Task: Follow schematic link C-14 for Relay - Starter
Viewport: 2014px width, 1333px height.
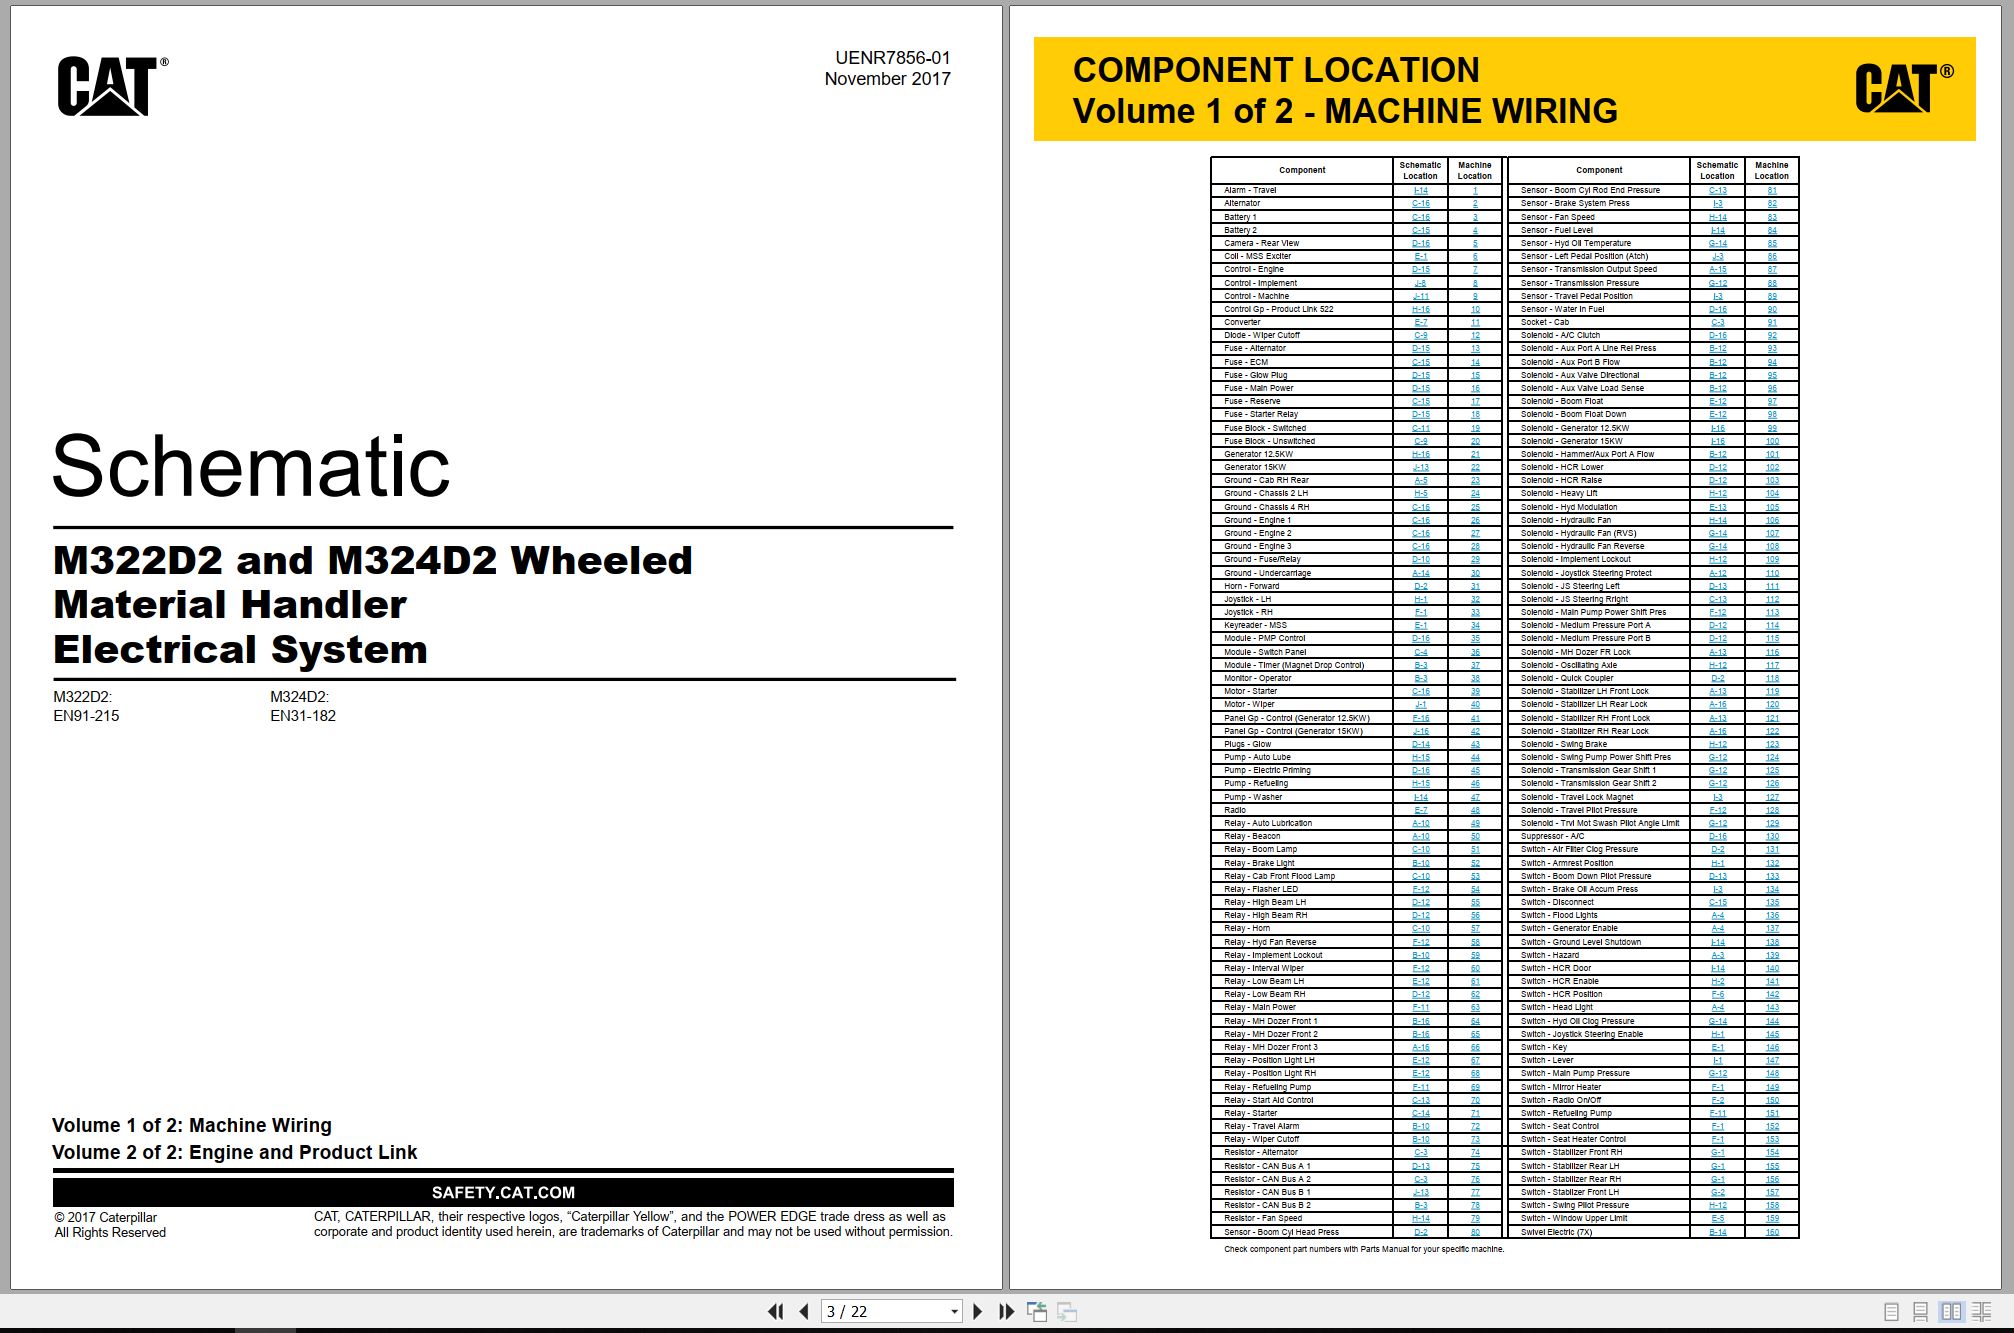Action: [x=1420, y=1113]
